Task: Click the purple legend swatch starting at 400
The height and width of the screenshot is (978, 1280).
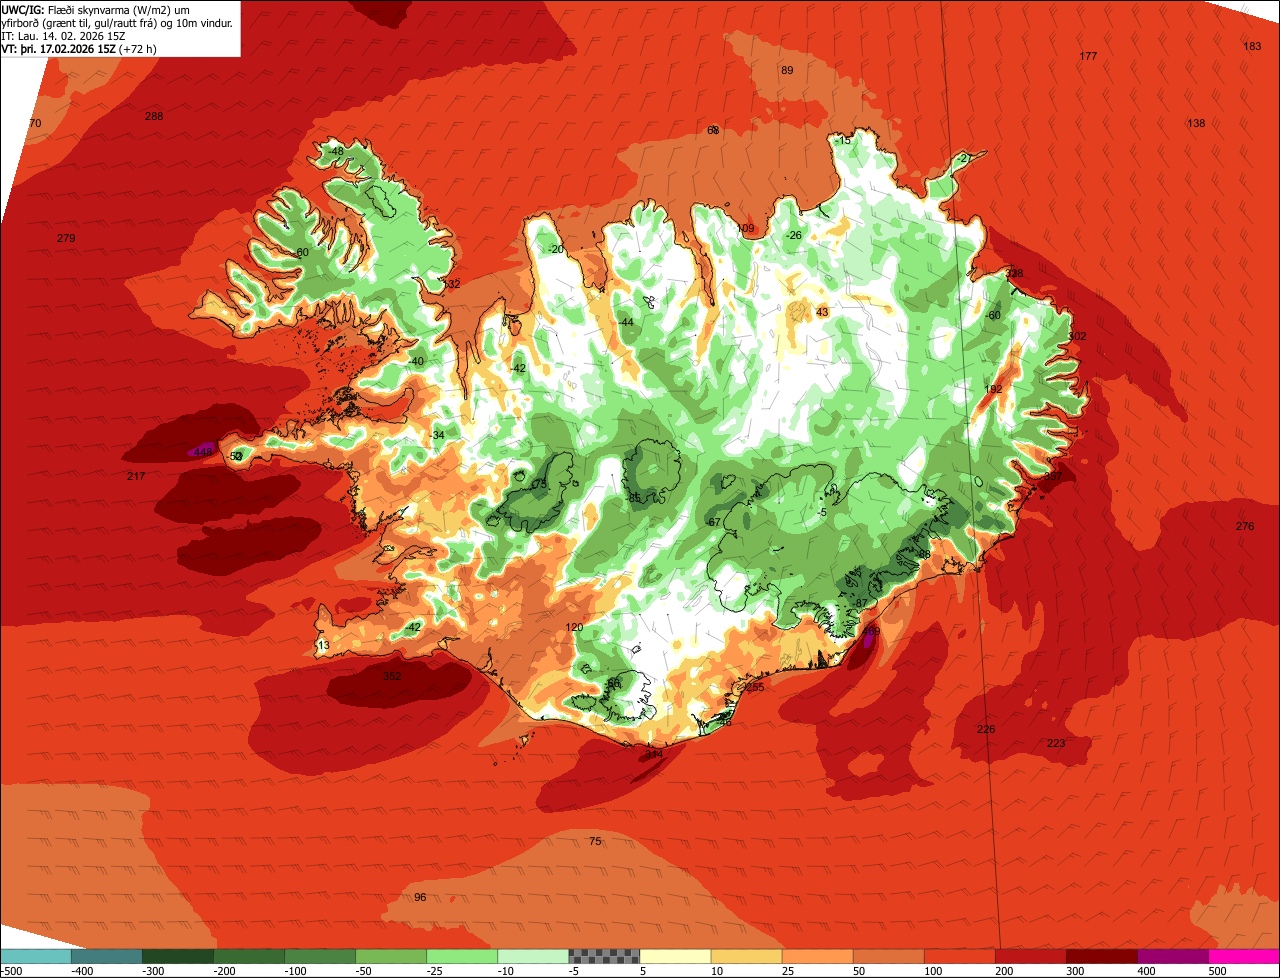Action: [x=1171, y=956]
